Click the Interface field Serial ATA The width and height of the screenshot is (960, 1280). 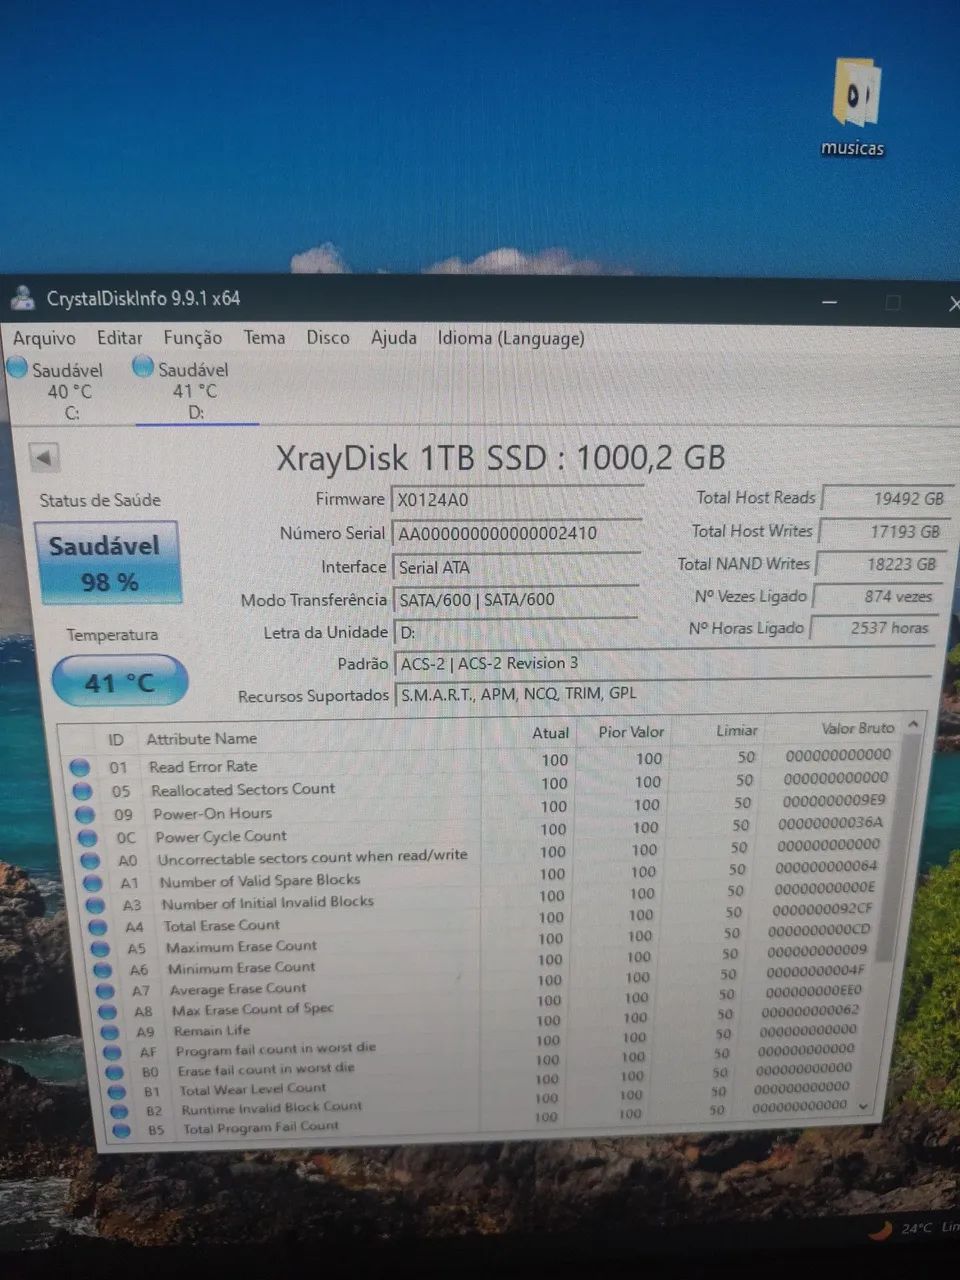click(515, 567)
